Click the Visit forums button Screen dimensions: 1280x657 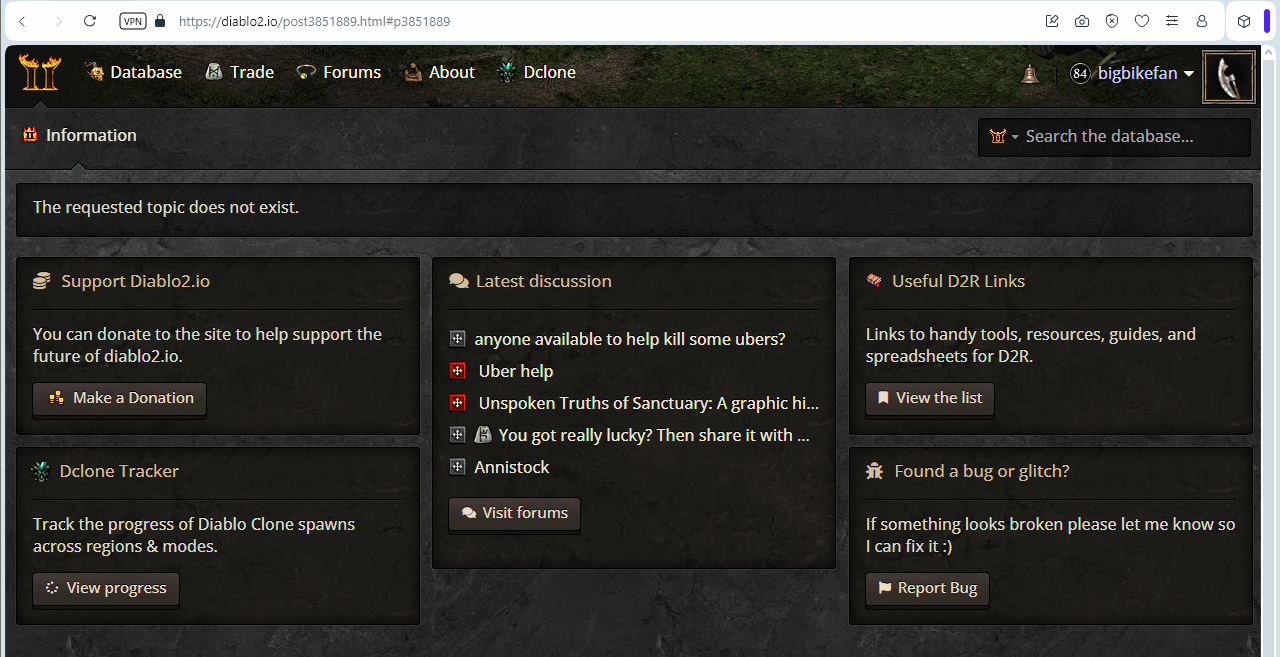tap(514, 513)
